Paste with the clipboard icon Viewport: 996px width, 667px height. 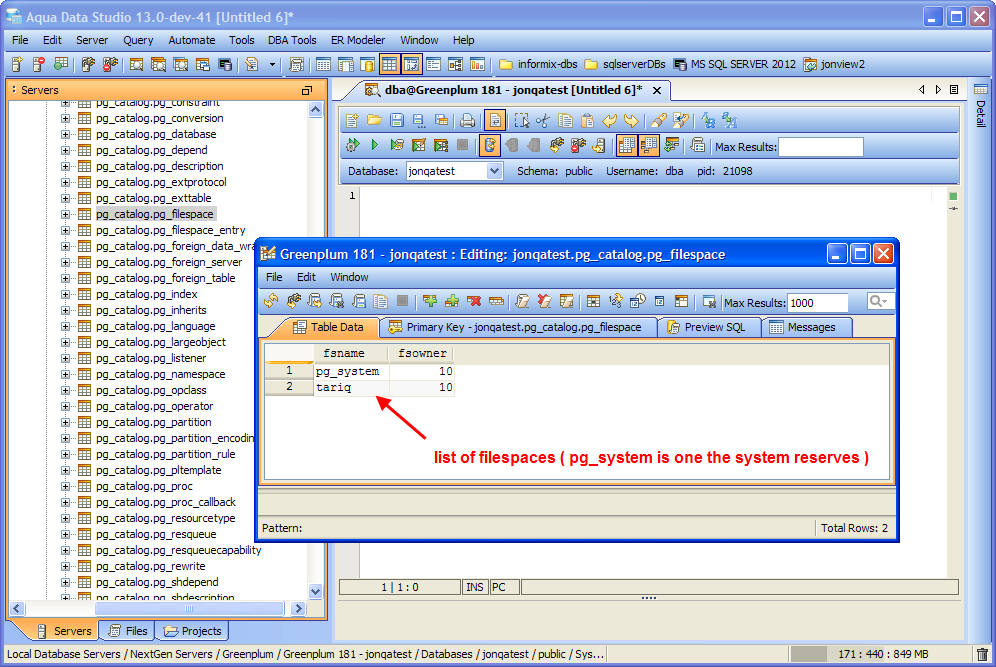(588, 120)
